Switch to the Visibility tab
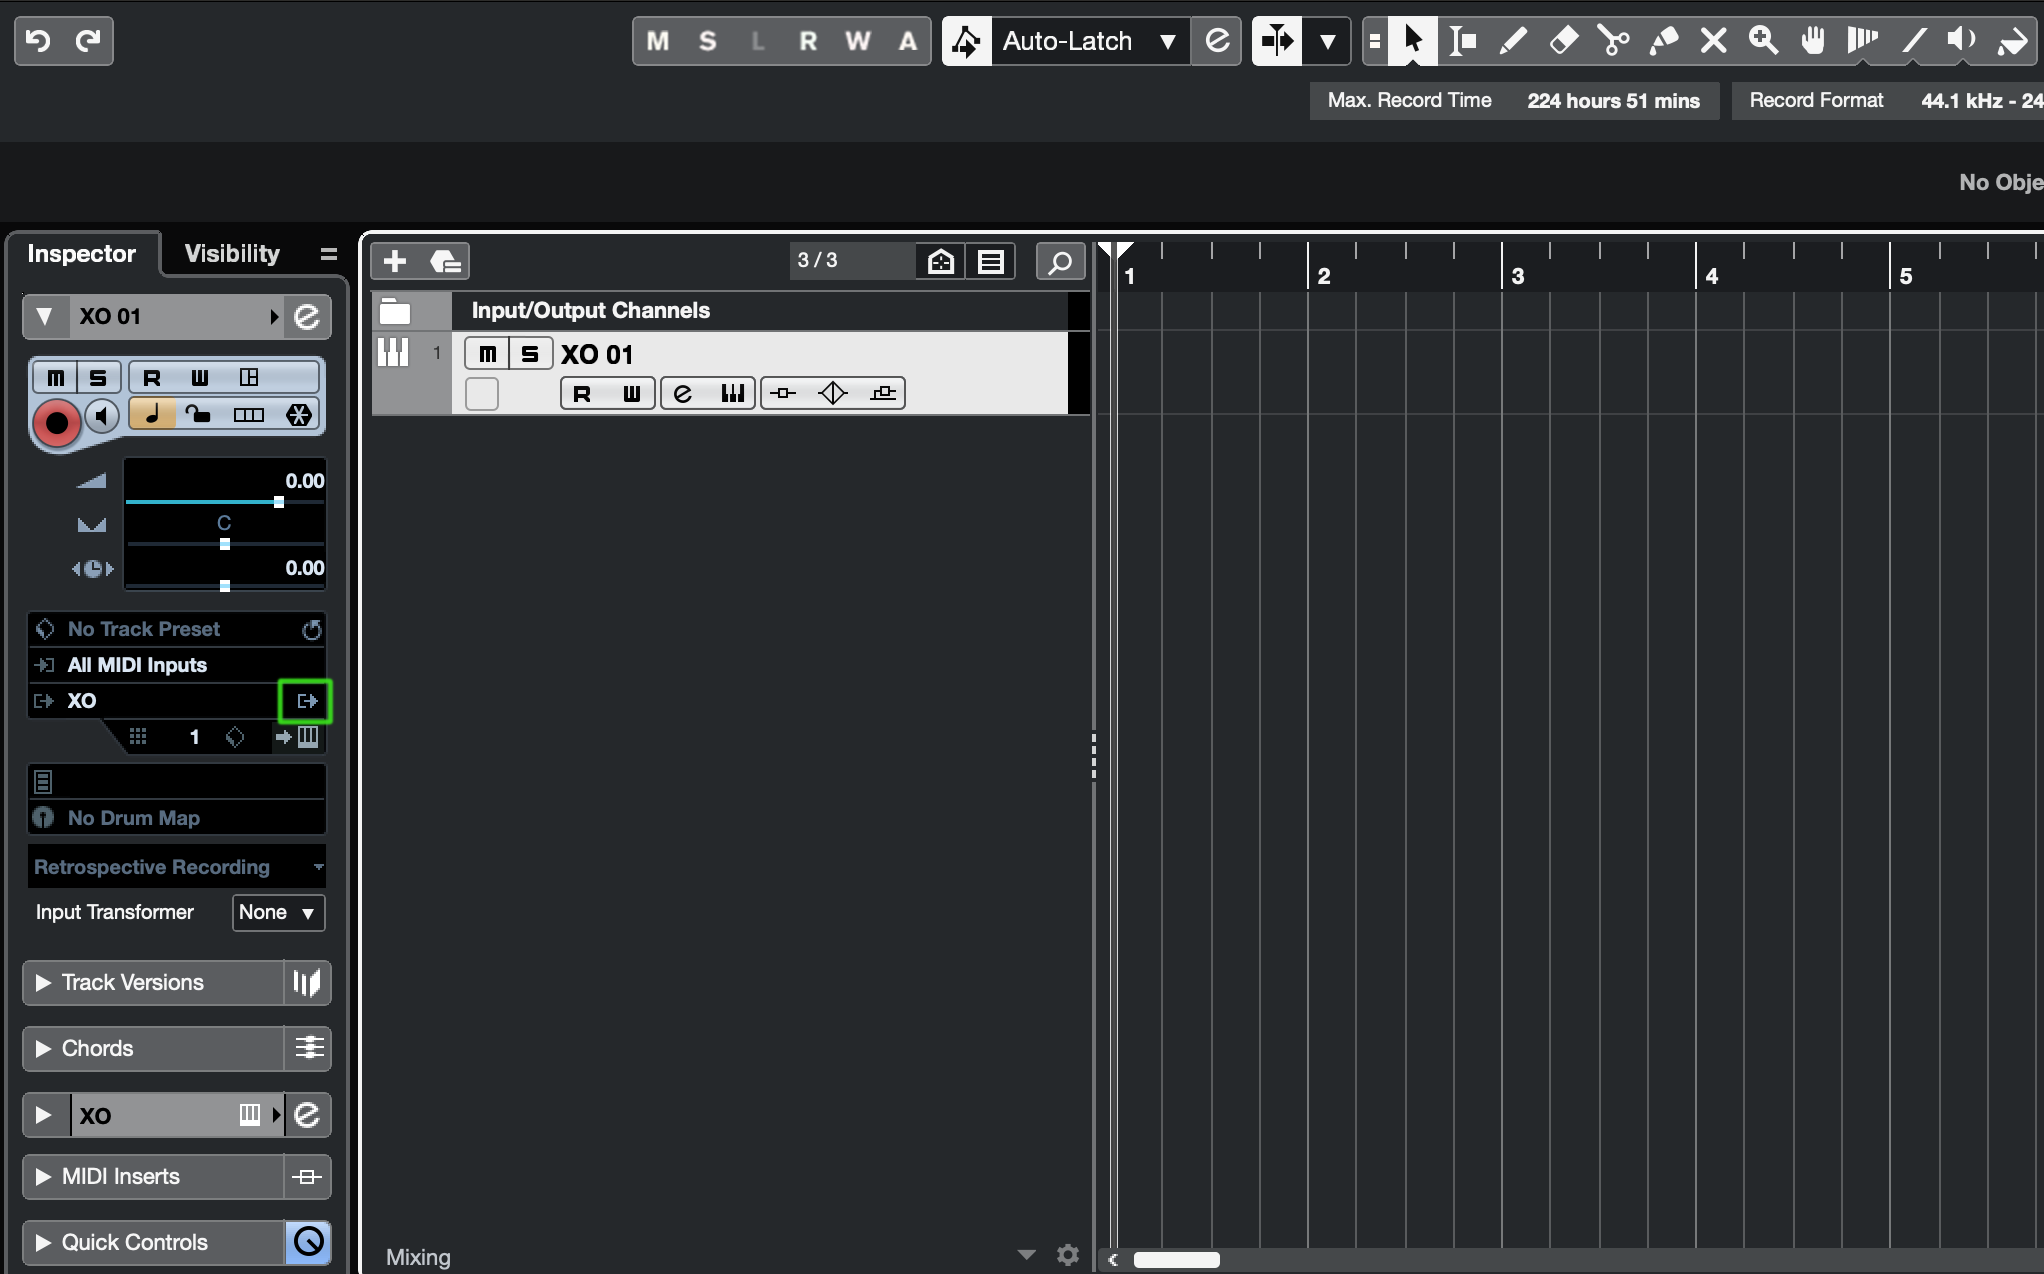 coord(232,254)
